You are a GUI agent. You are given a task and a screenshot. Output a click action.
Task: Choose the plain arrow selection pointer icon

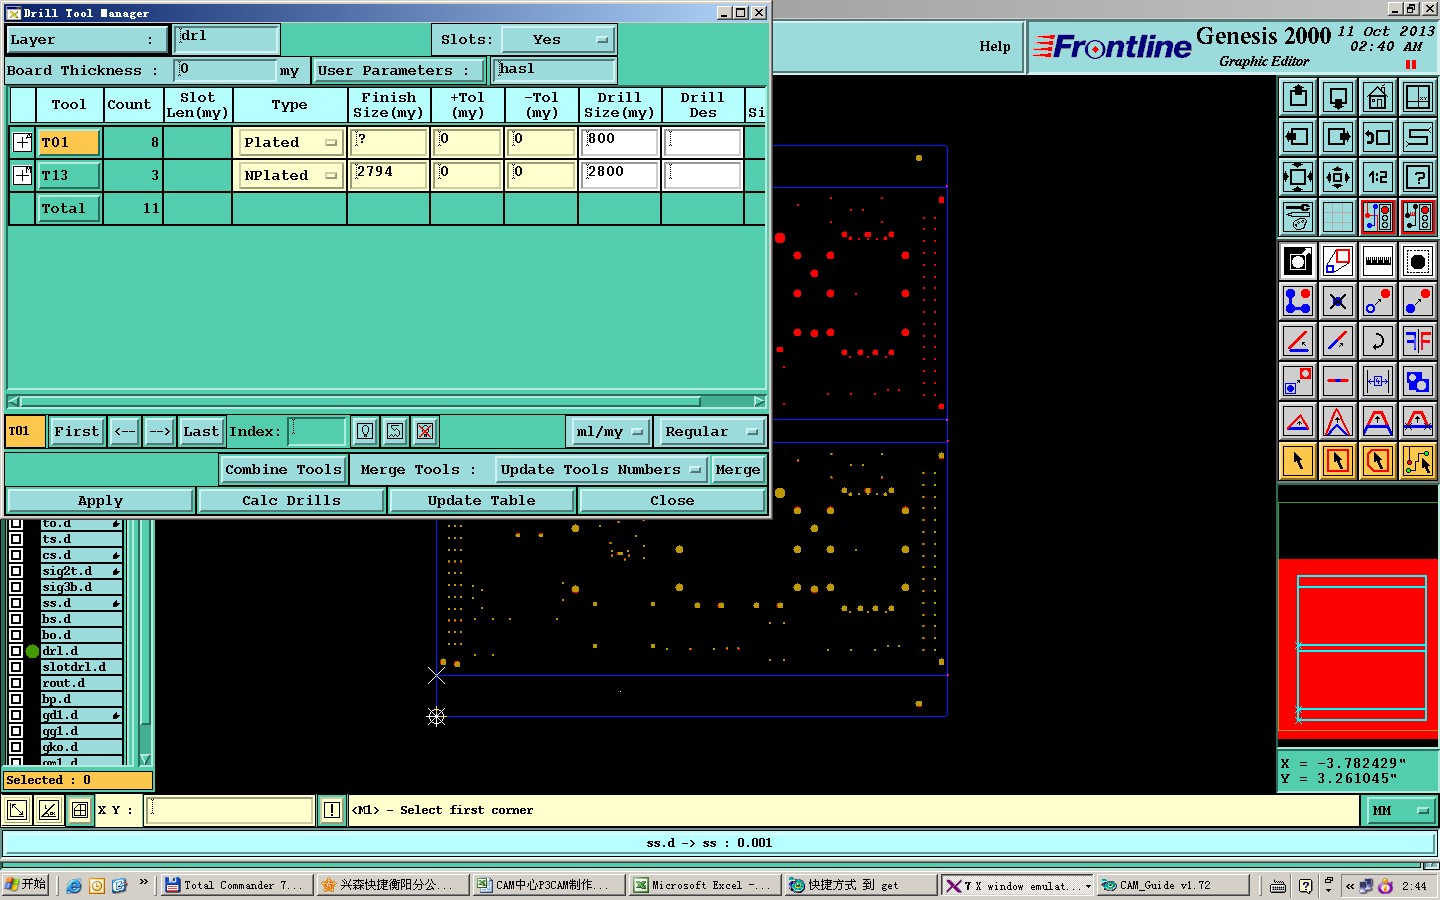click(1297, 461)
